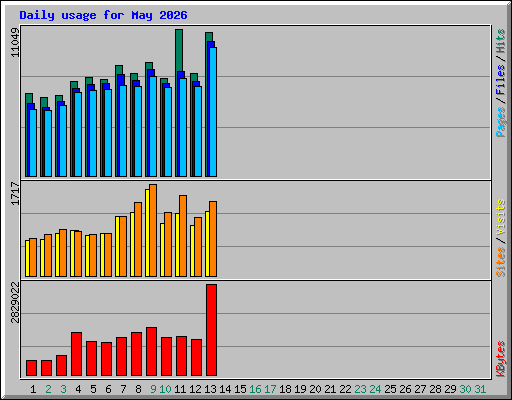Click day 28 on the x-axis
Viewport: 512px width, 400px height.
coord(435,389)
